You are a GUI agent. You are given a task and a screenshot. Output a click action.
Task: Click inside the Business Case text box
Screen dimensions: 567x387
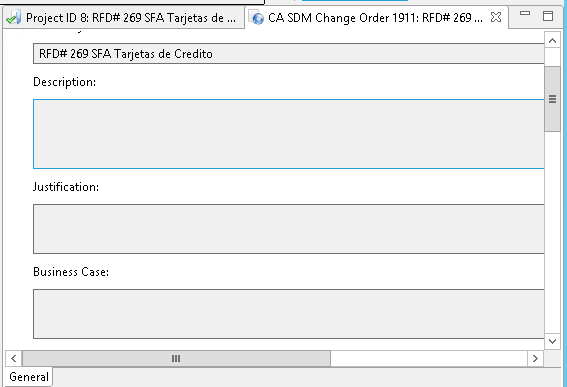[x=289, y=314]
